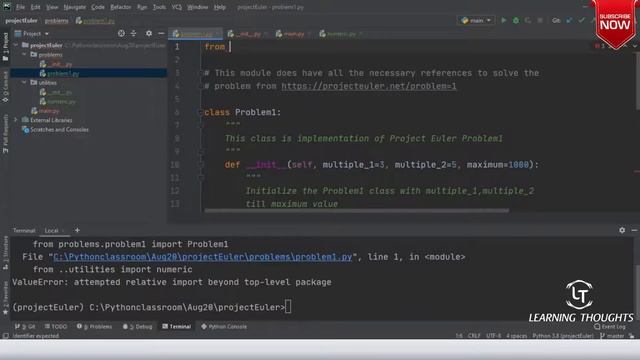Fold the comment block on line 3
The image size is (640, 360).
(200, 73)
